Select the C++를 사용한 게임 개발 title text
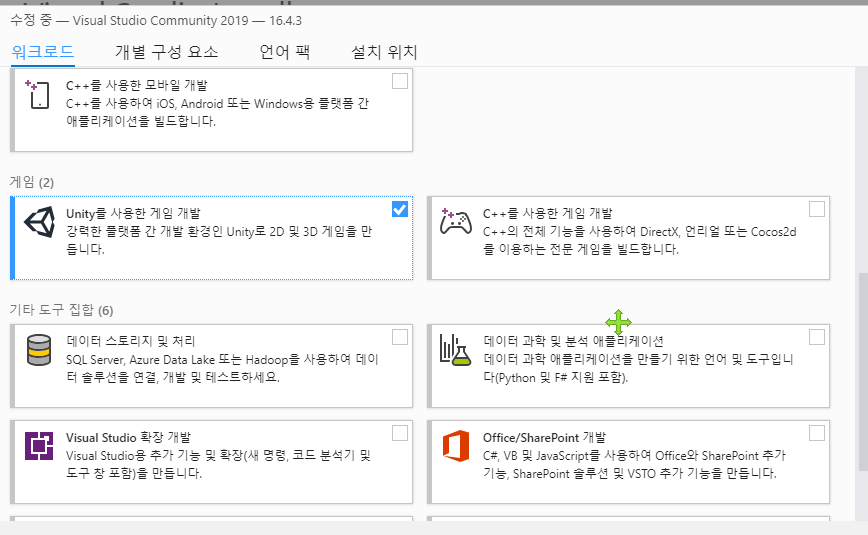 pyautogui.click(x=547, y=213)
